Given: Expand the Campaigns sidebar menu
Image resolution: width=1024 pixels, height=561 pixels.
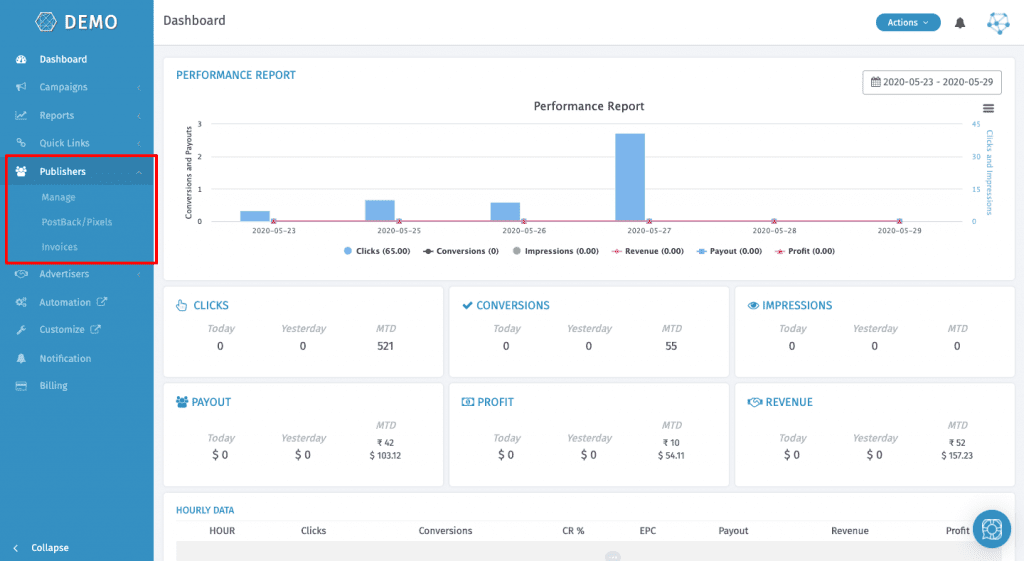Looking at the screenshot, I should 63,87.
